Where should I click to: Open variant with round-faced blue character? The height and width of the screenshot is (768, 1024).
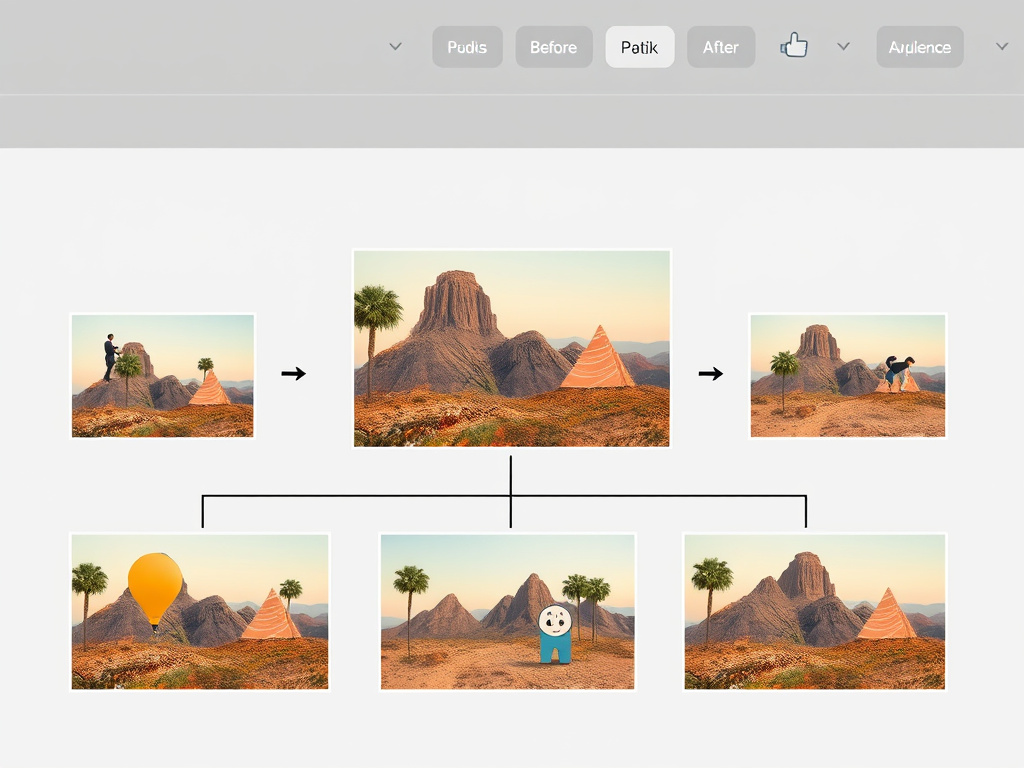click(x=507, y=611)
